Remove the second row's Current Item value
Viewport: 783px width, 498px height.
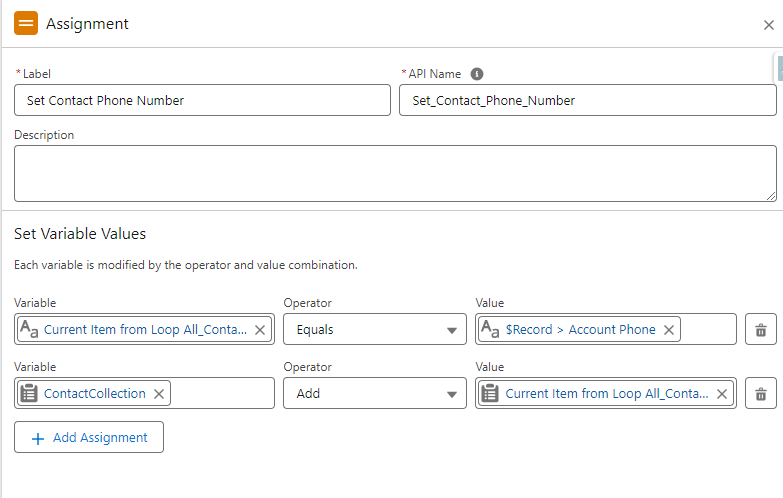coord(722,394)
